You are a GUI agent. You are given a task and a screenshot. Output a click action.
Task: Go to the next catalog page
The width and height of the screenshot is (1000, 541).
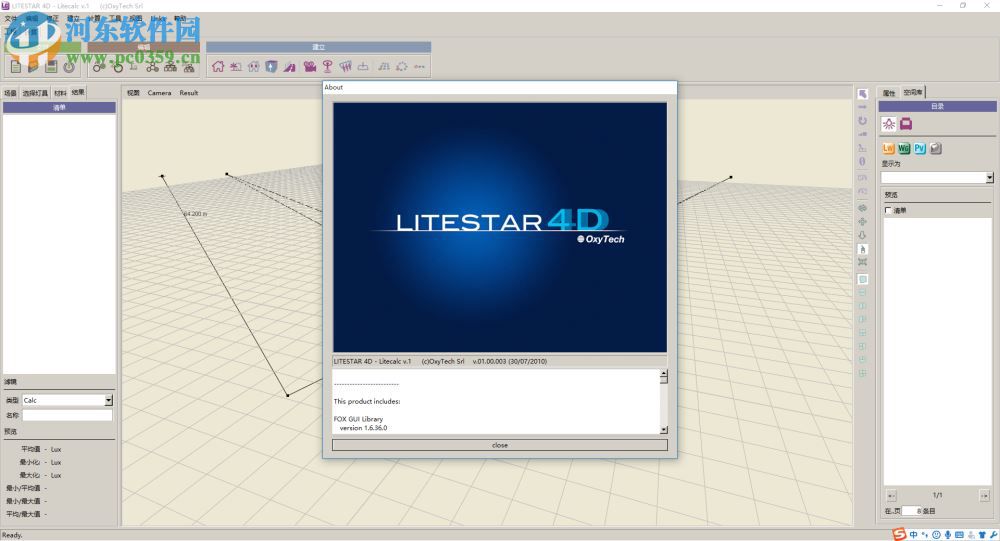[985, 496]
